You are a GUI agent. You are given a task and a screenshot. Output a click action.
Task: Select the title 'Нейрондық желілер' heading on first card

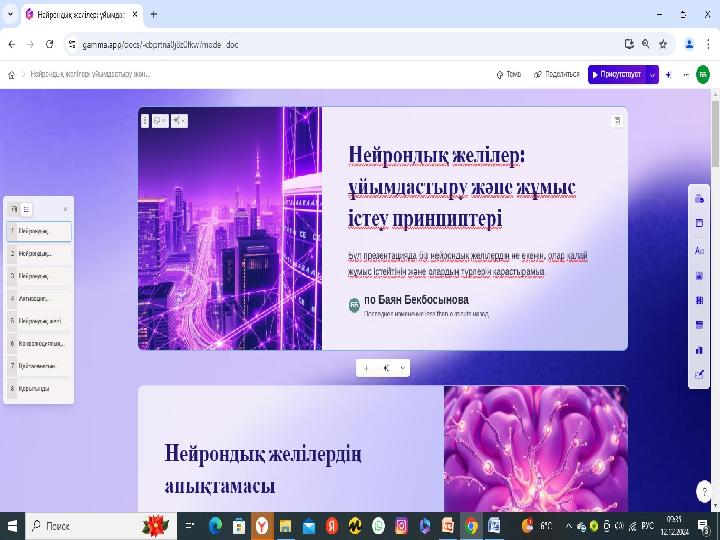462,187
